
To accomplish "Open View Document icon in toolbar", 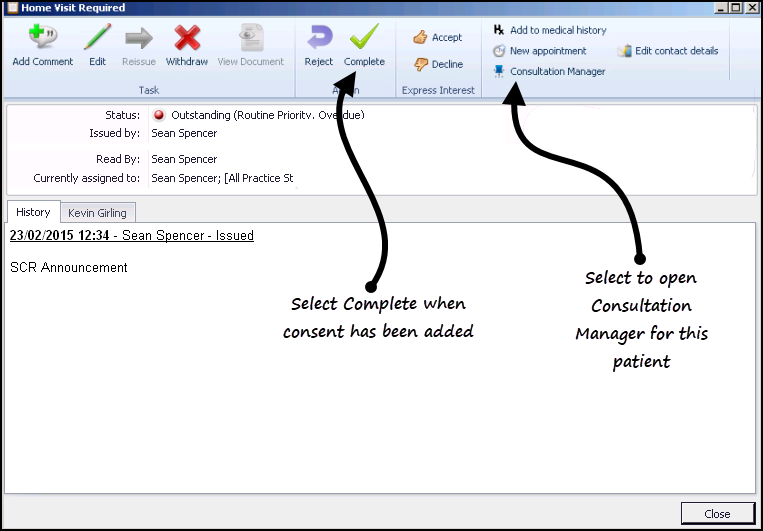I will point(249,38).
